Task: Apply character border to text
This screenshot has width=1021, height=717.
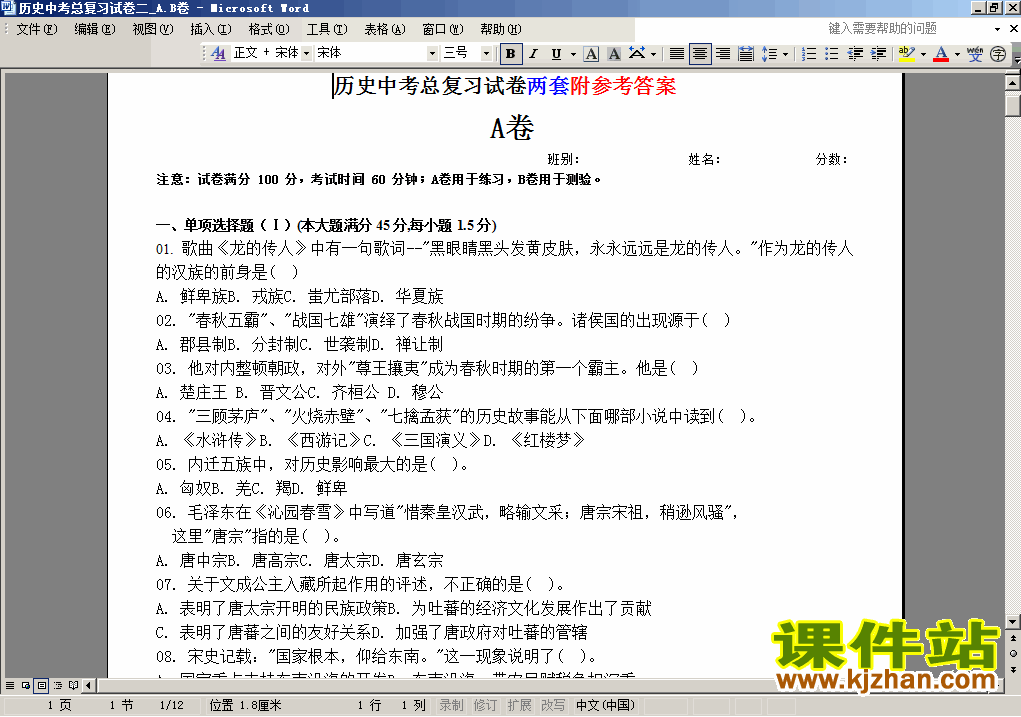Action: tap(591, 53)
